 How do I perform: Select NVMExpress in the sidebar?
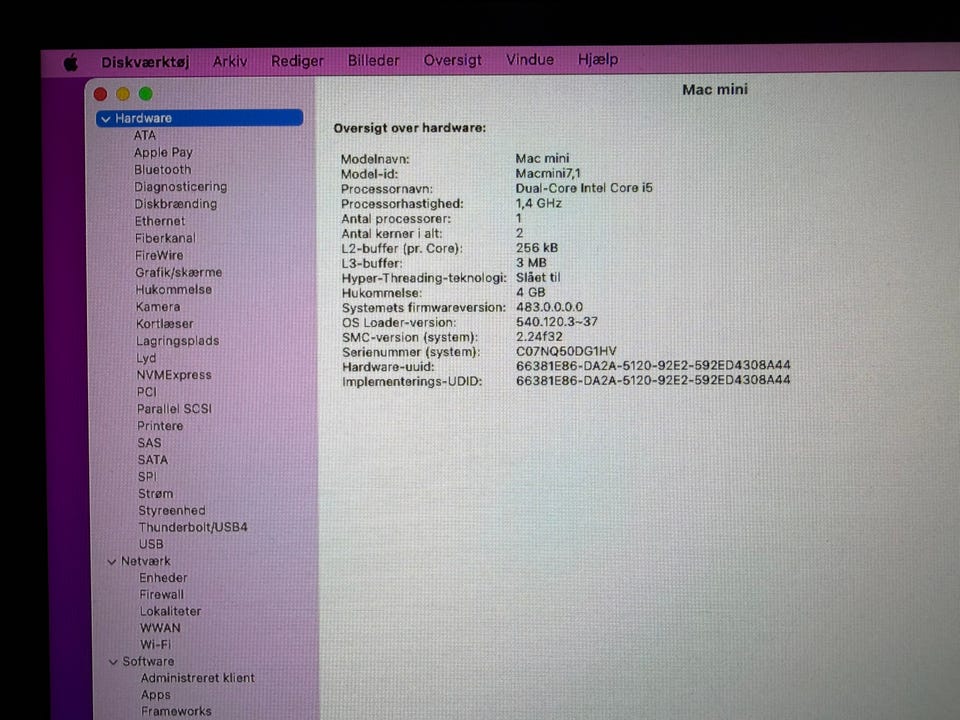coord(174,375)
